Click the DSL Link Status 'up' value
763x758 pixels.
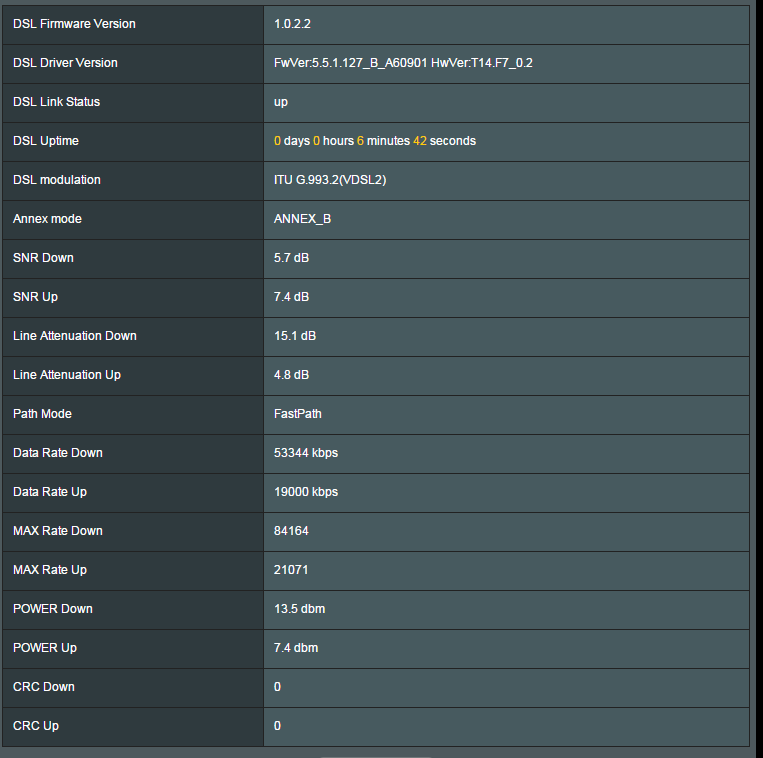pyautogui.click(x=280, y=102)
